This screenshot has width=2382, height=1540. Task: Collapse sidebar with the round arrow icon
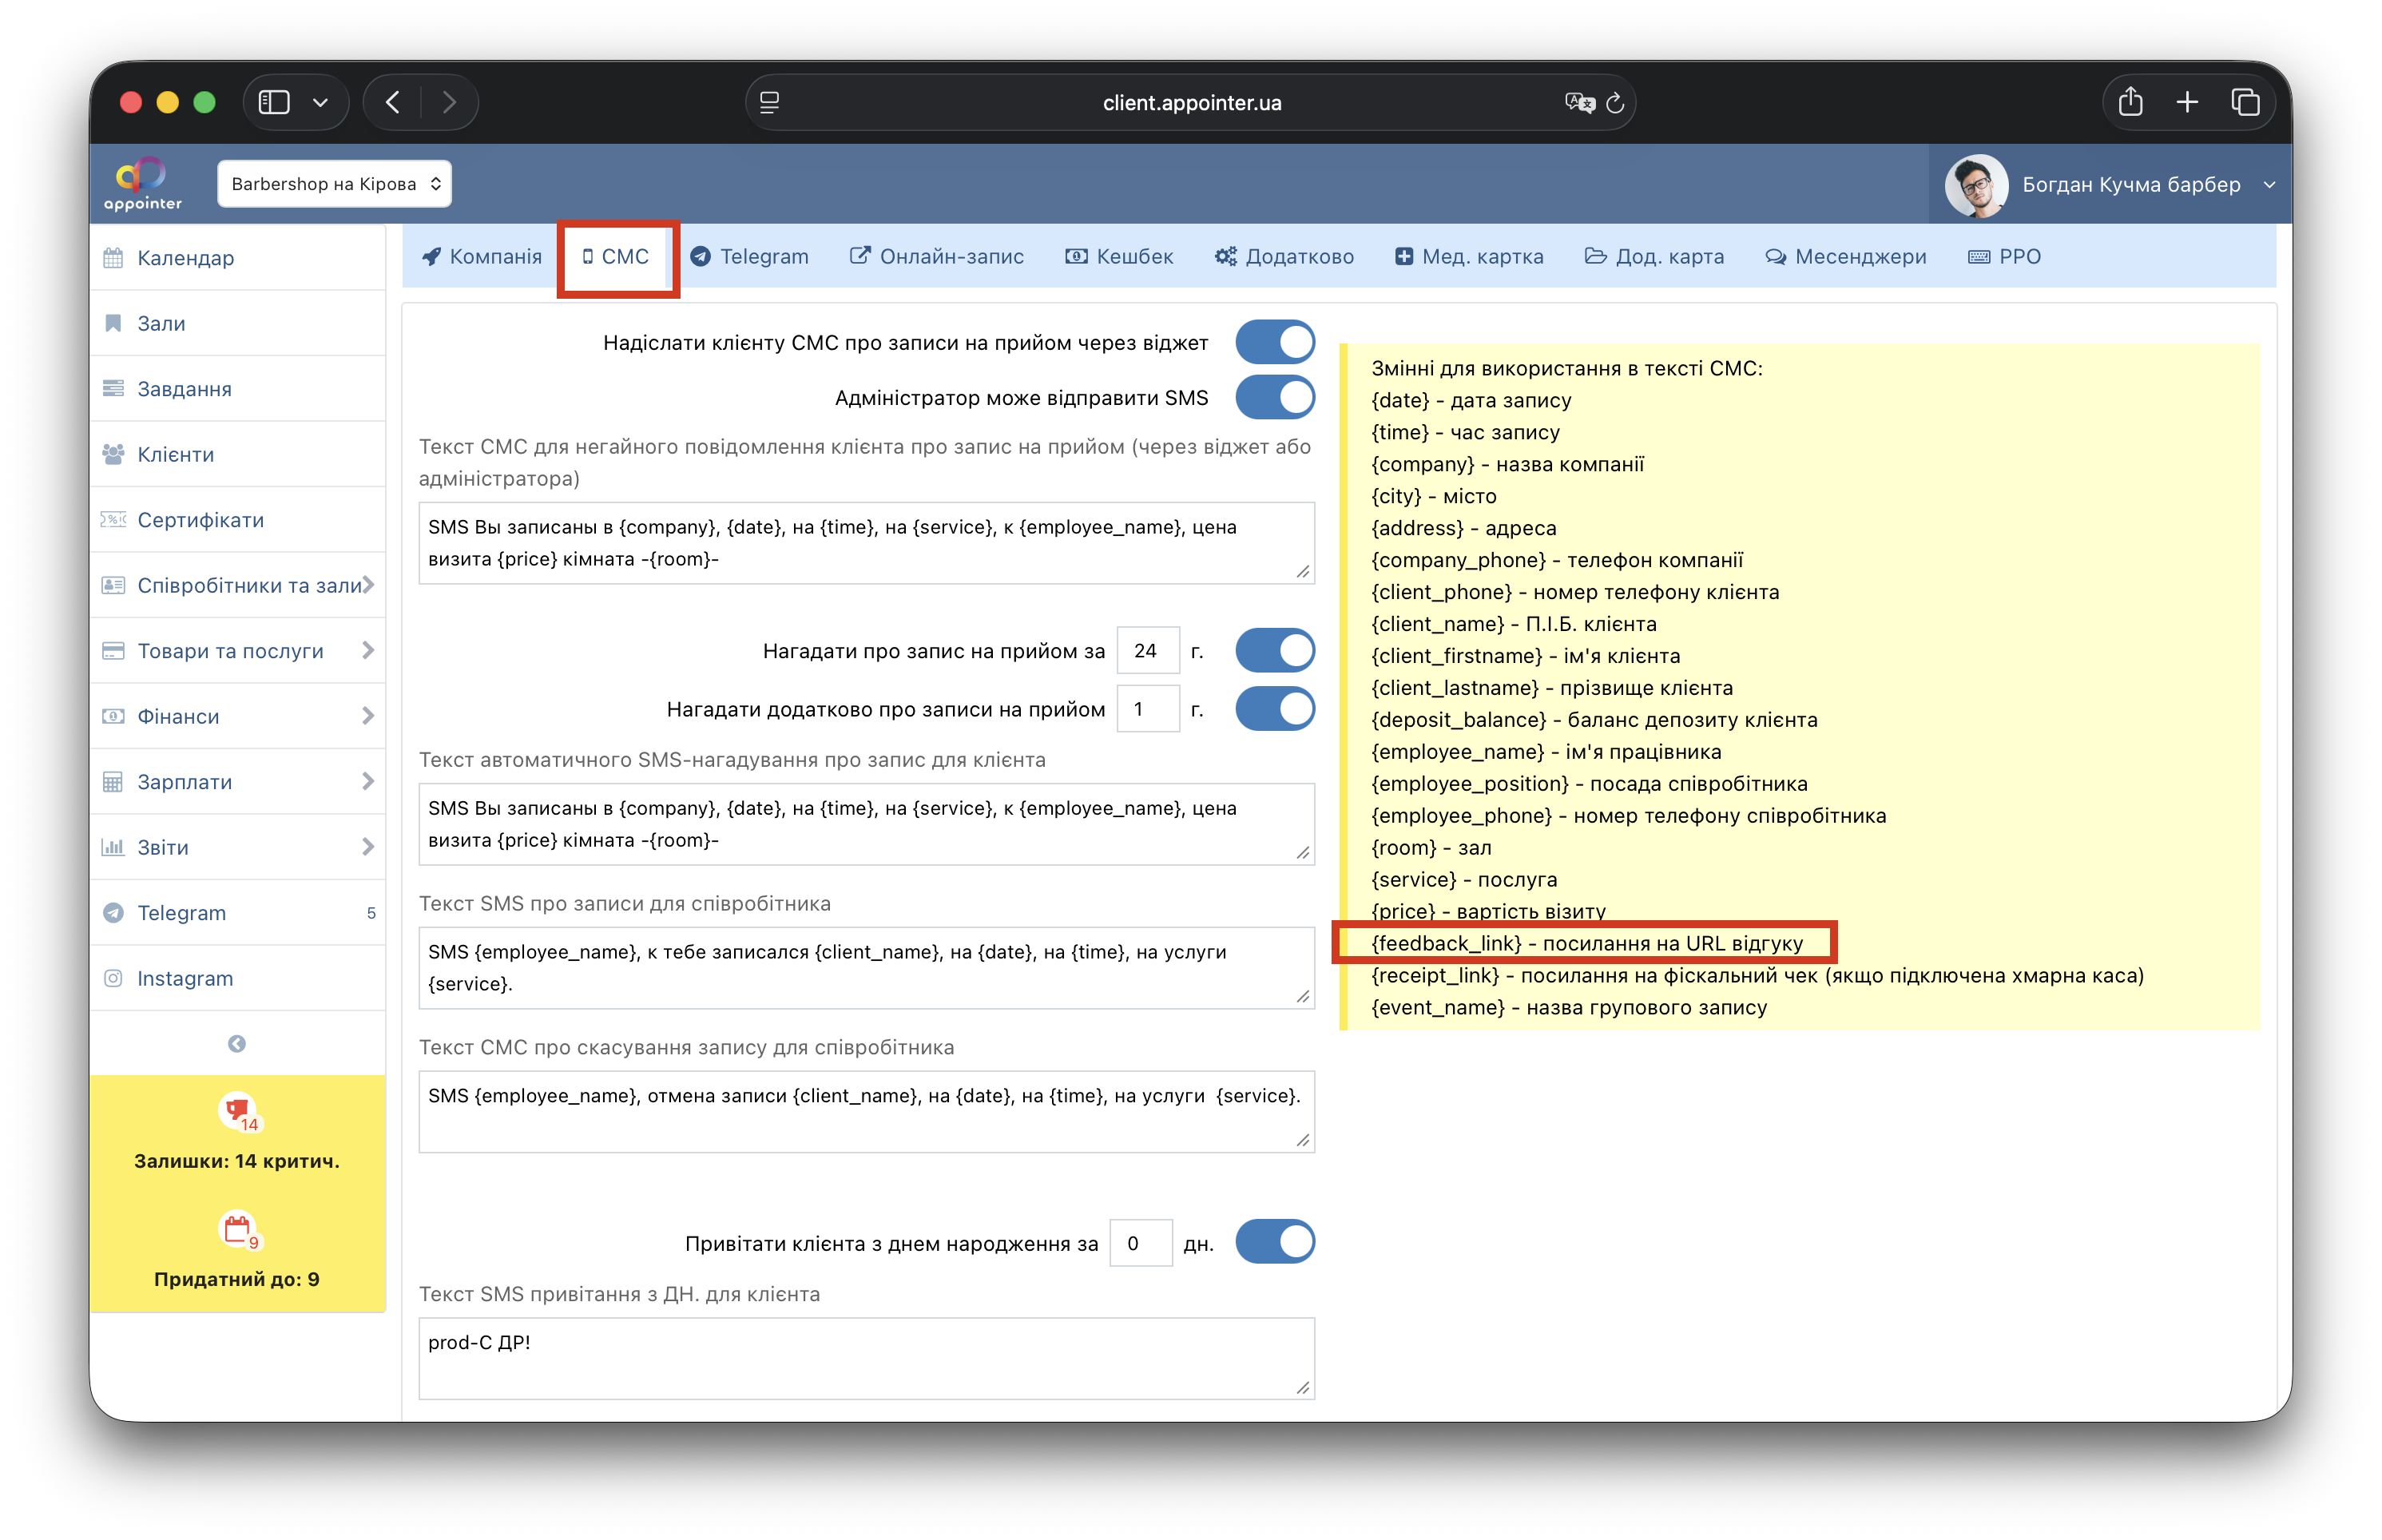click(x=237, y=1043)
